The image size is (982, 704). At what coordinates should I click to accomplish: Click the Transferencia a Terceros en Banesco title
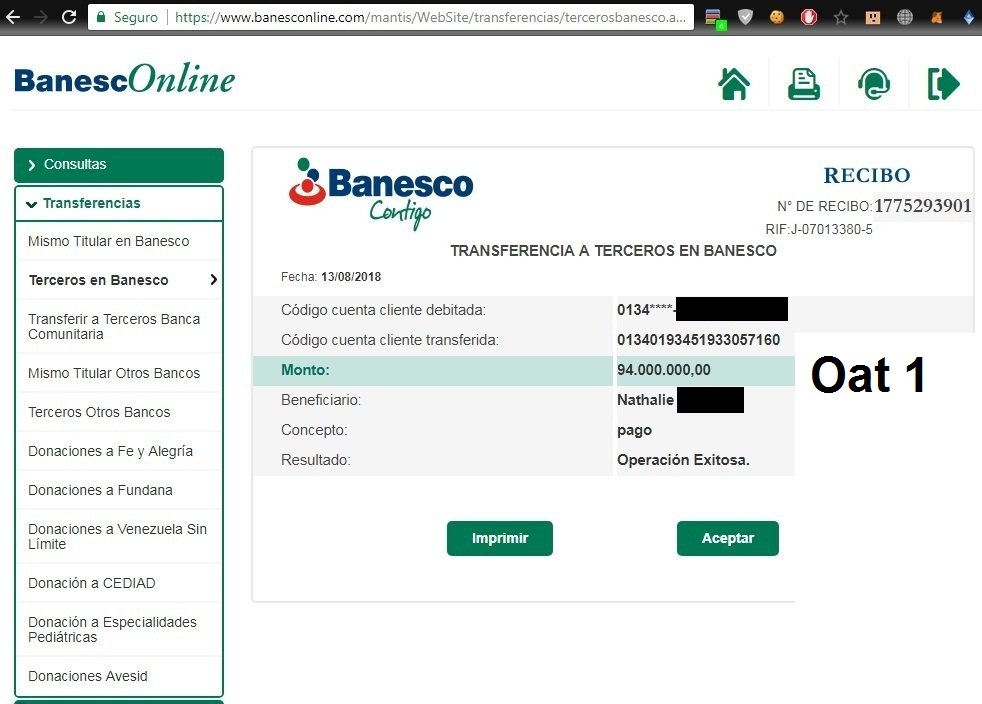point(613,251)
